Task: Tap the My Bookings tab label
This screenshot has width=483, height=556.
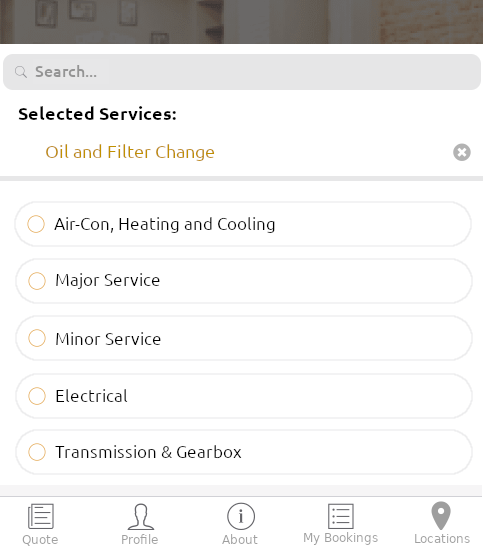Action: point(340,538)
